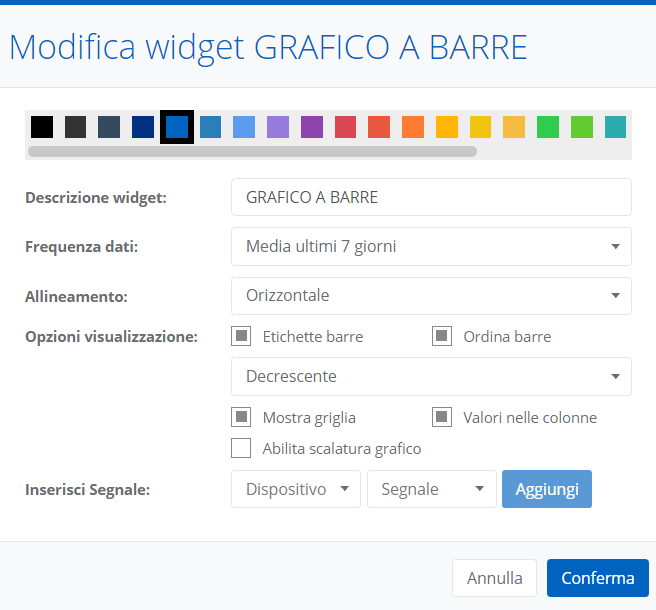Toggle the Ordina barre checkbox
Image resolution: width=656 pixels, height=610 pixels.
tap(442, 336)
